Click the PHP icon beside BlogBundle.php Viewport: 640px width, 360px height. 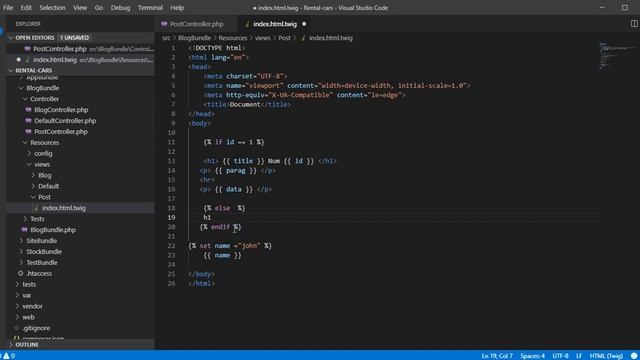tap(24, 230)
